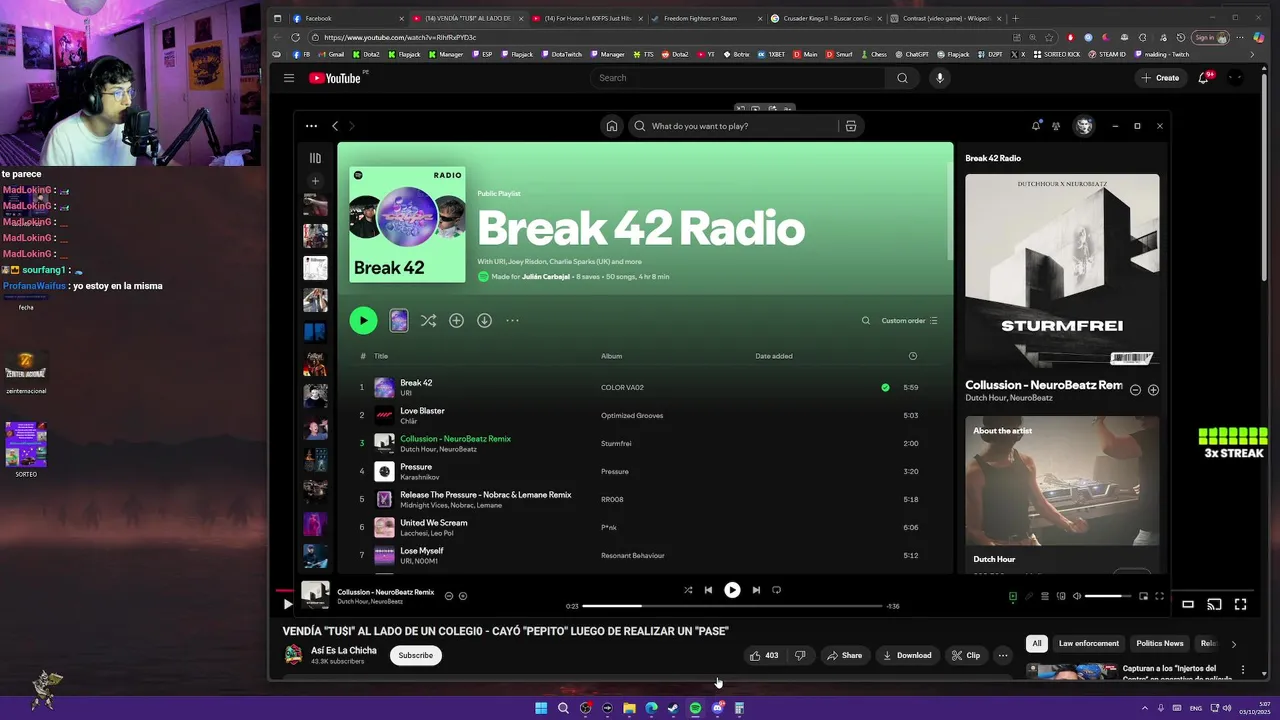Seek on the Spotify song progress bar
This screenshot has height=720, width=1280.
pyautogui.click(x=732, y=606)
